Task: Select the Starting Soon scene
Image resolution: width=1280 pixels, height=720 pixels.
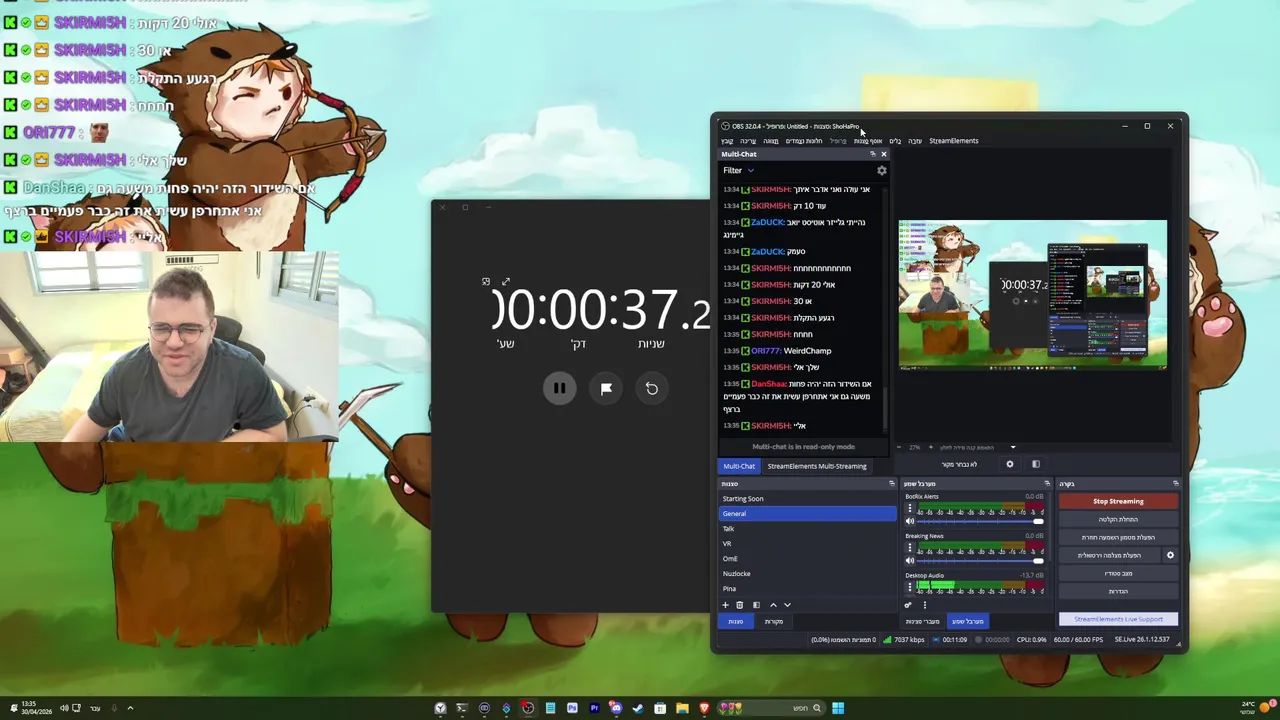Action: tap(808, 499)
